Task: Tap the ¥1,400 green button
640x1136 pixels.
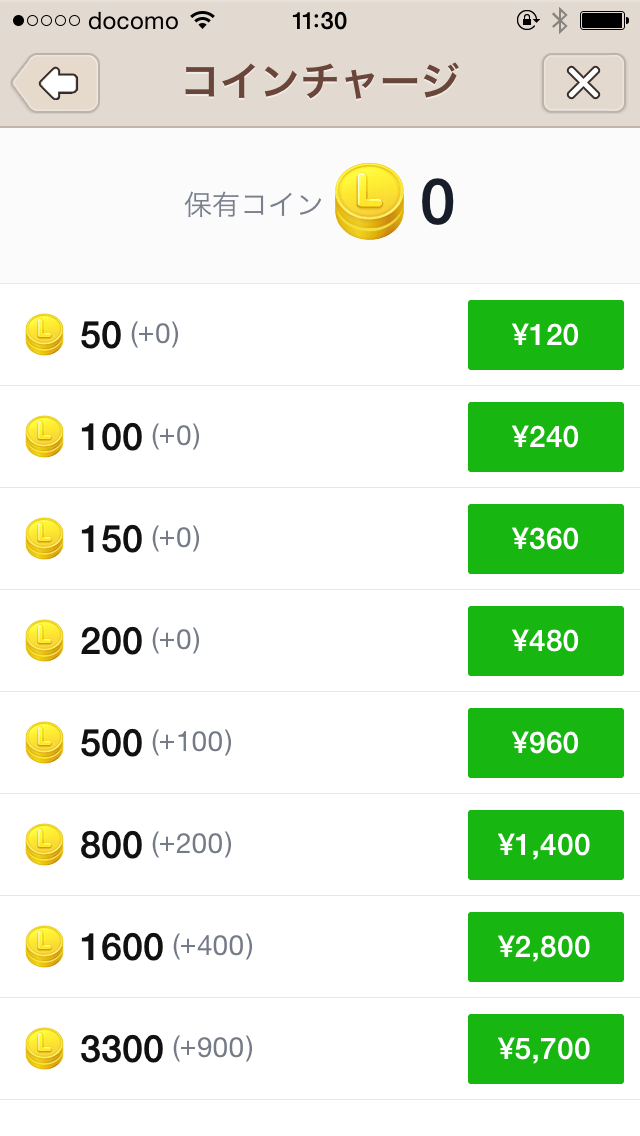Action: 545,845
